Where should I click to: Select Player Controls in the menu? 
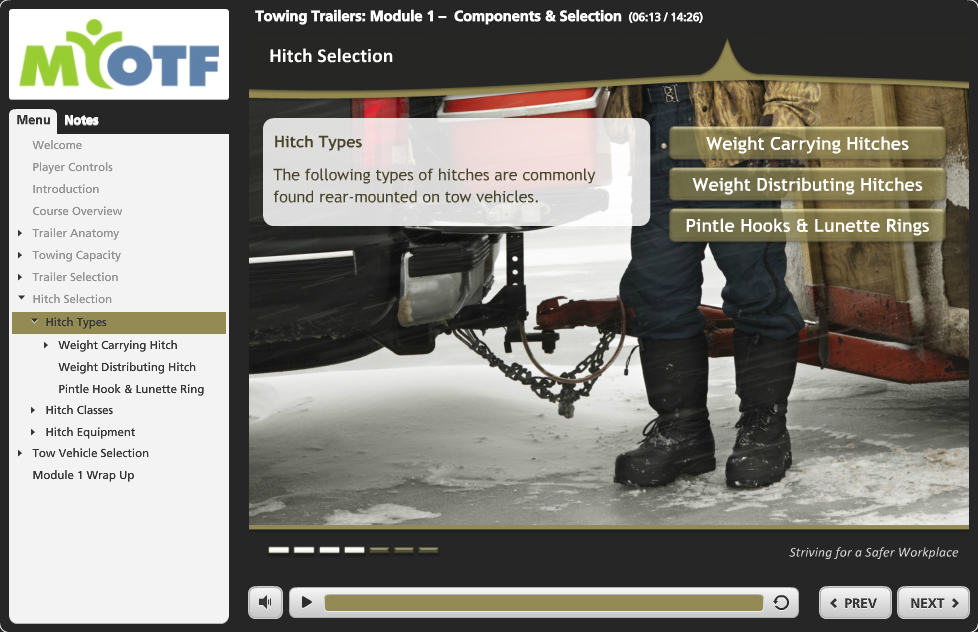pos(72,167)
